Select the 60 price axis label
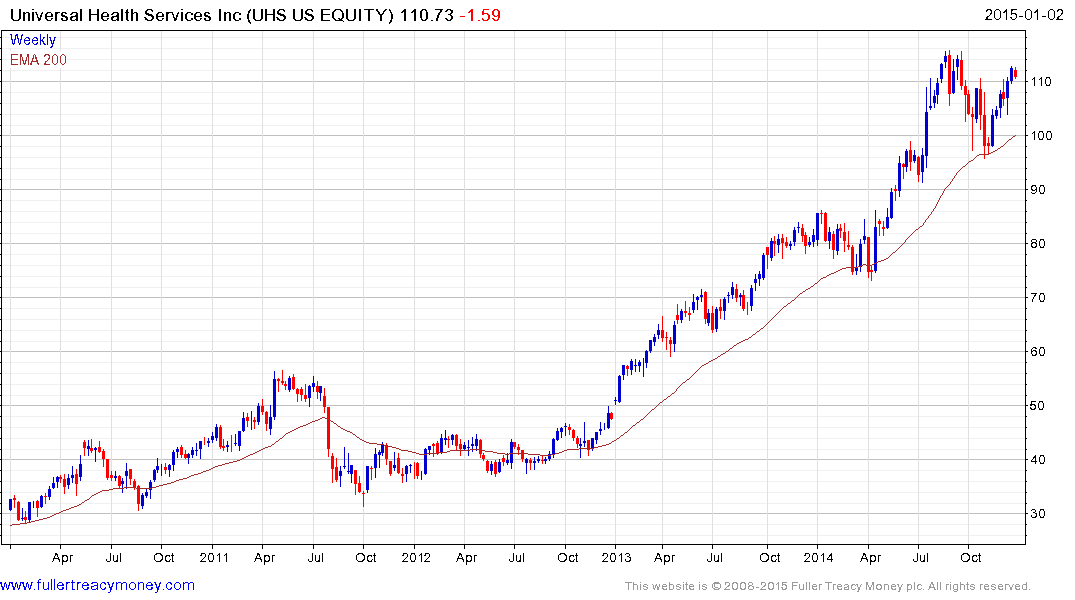1075x600 pixels. pos(1038,352)
